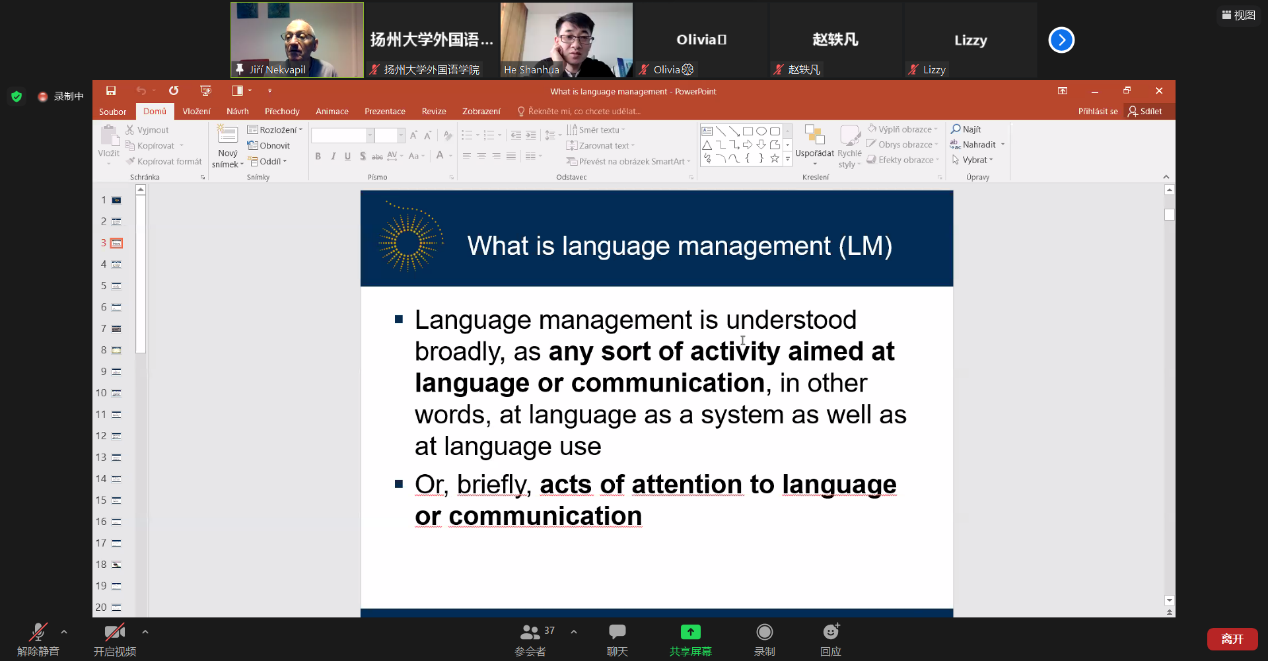
Task: Click the Save icon in PowerPoint title bar
Action: pos(111,91)
